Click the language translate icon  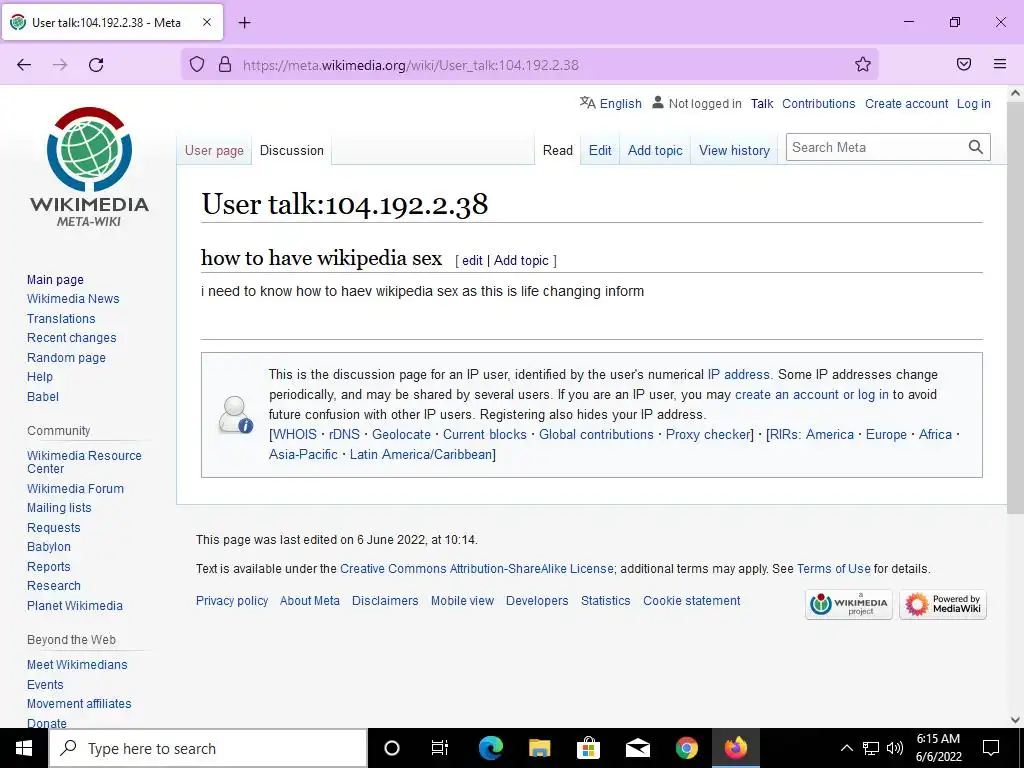(x=587, y=103)
